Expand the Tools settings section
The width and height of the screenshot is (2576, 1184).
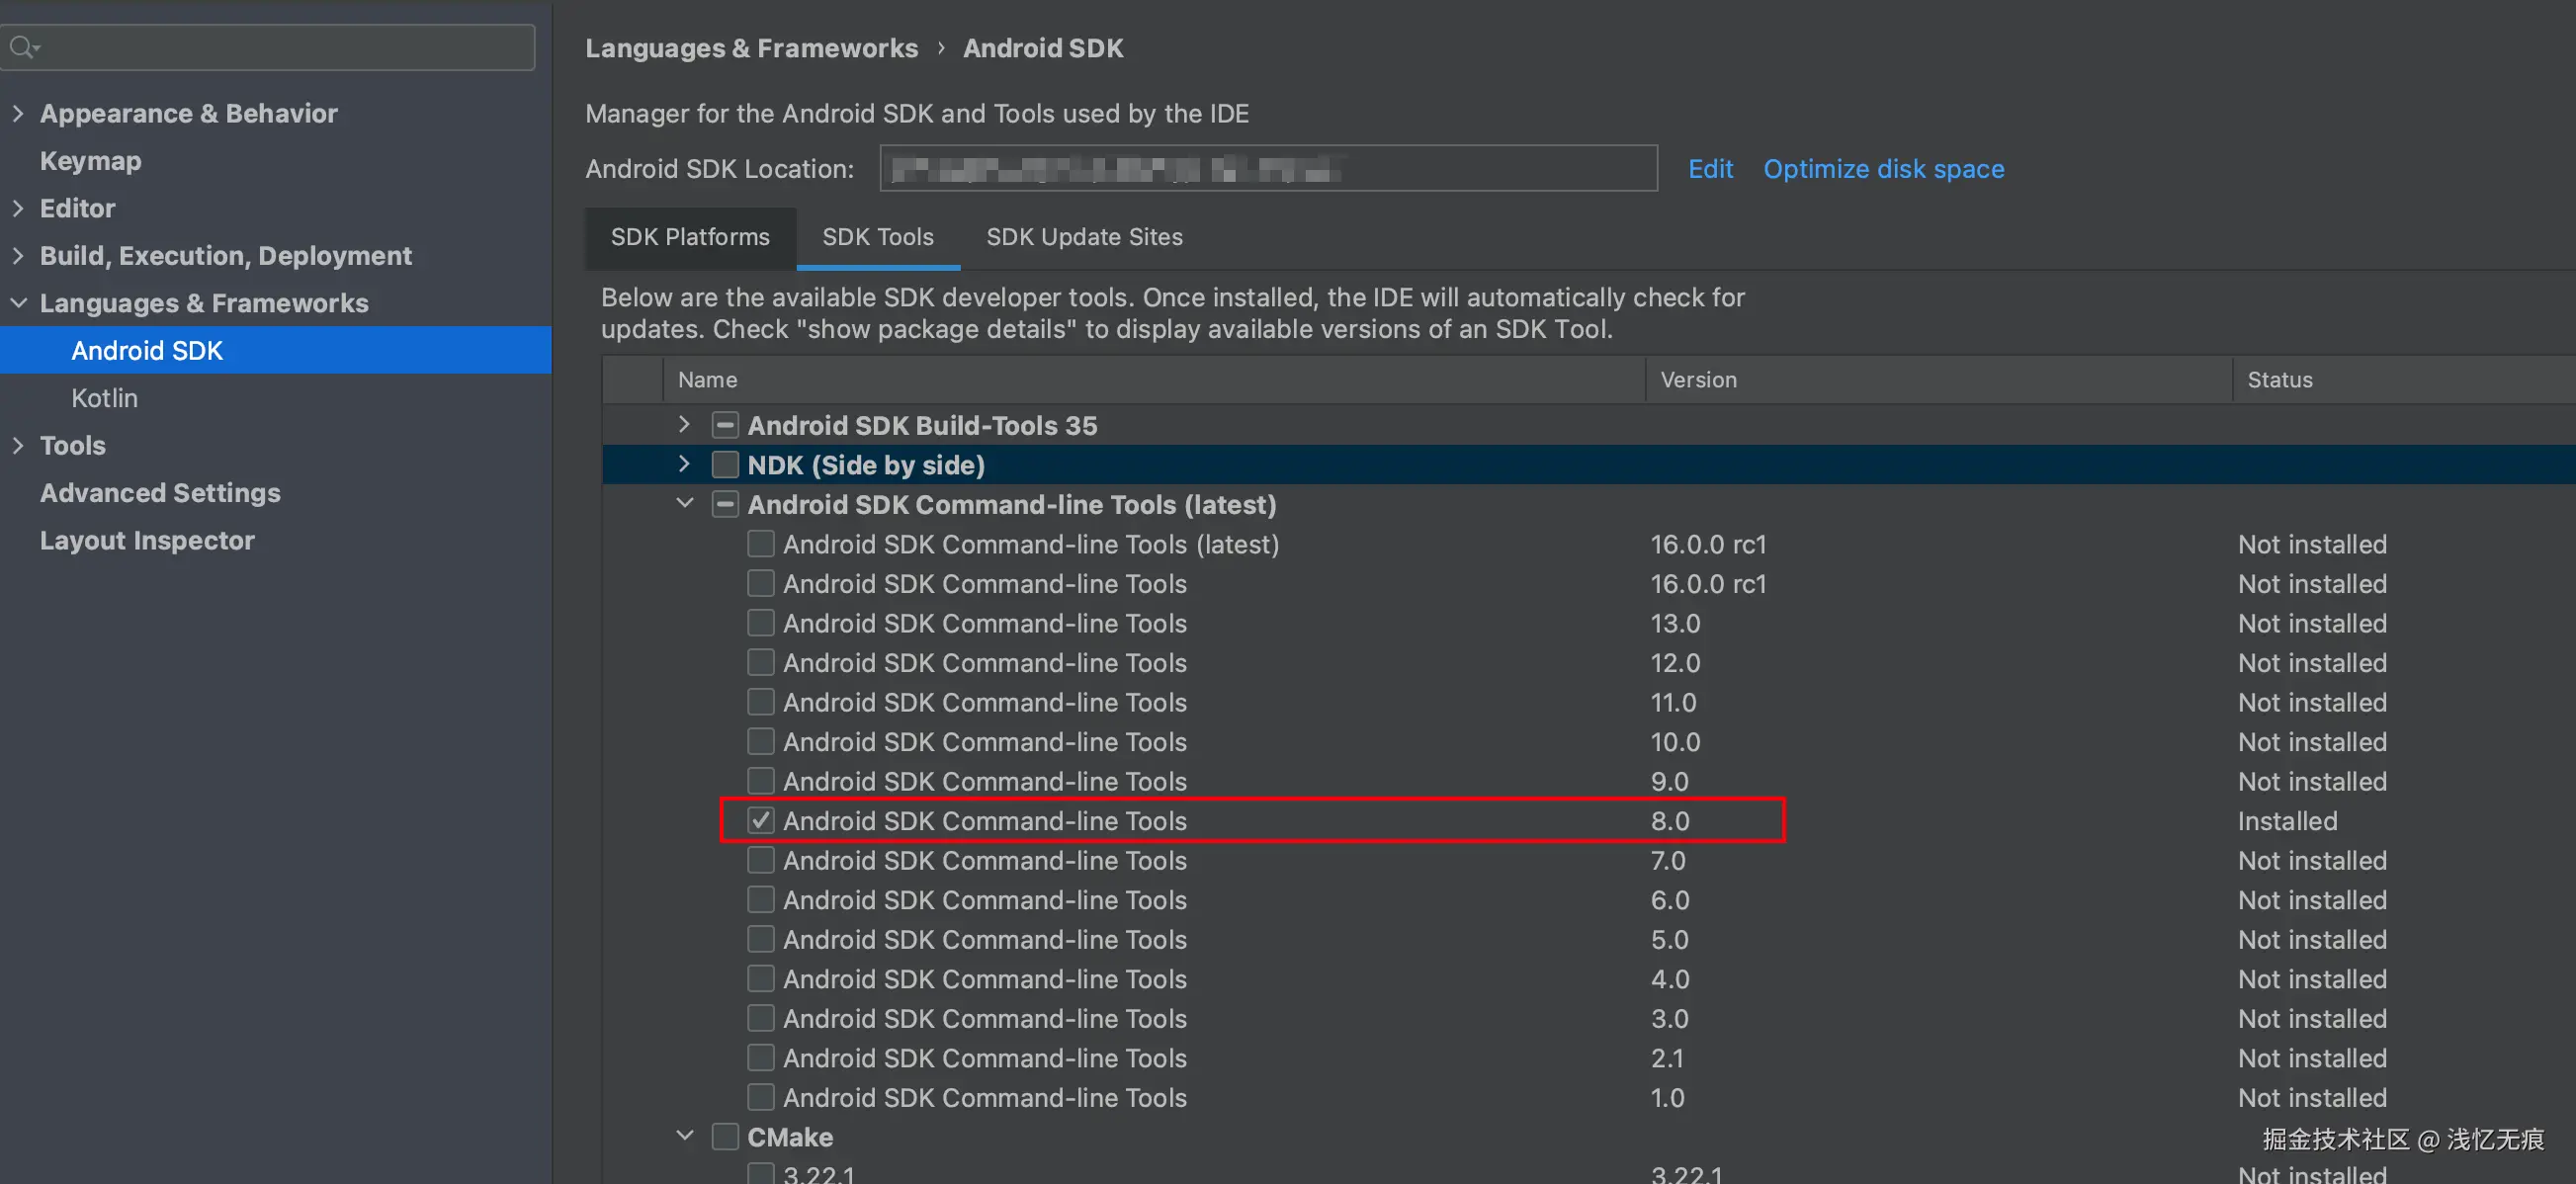[x=18, y=445]
